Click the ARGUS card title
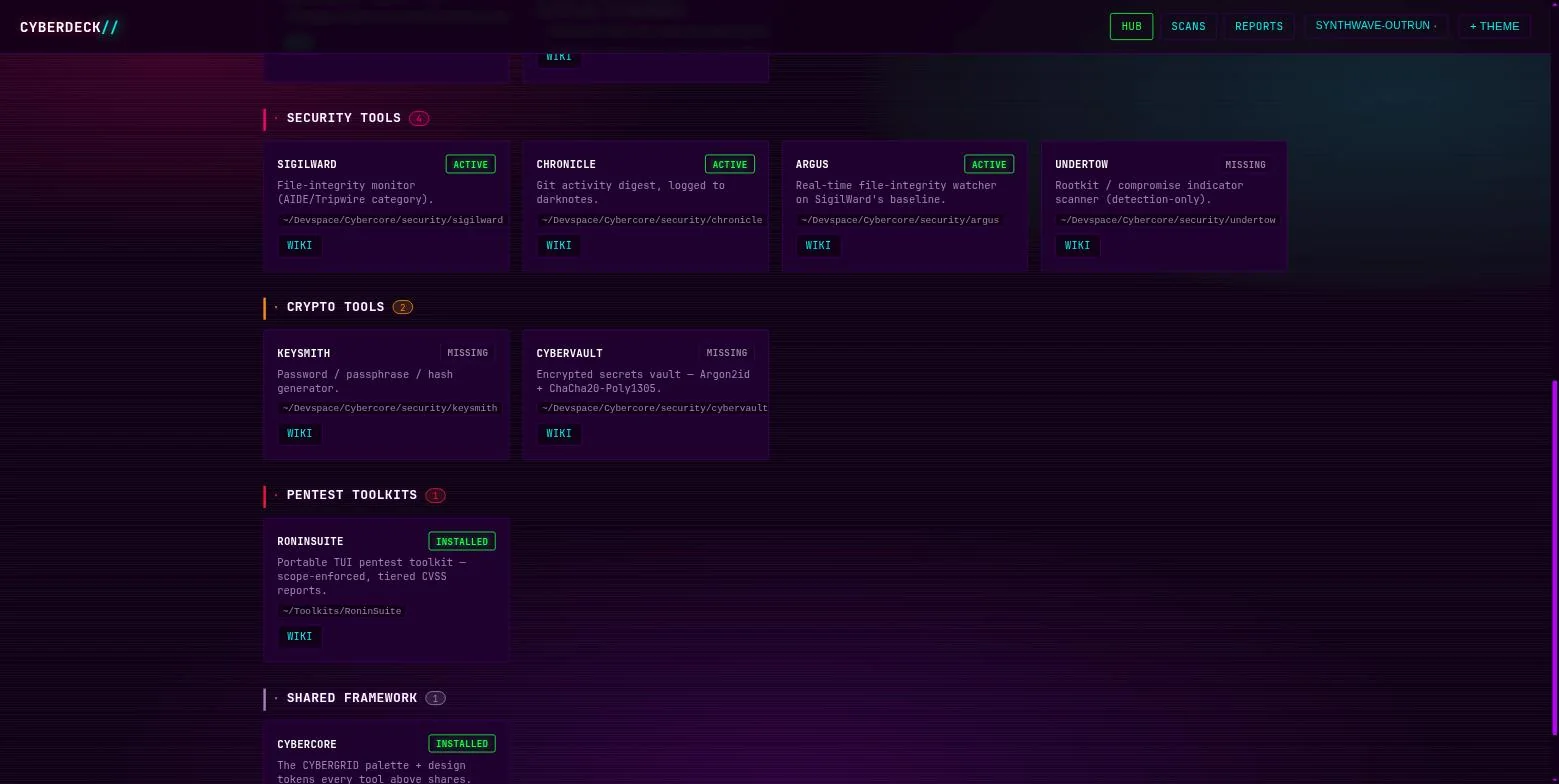The image size is (1559, 784). pos(812,165)
